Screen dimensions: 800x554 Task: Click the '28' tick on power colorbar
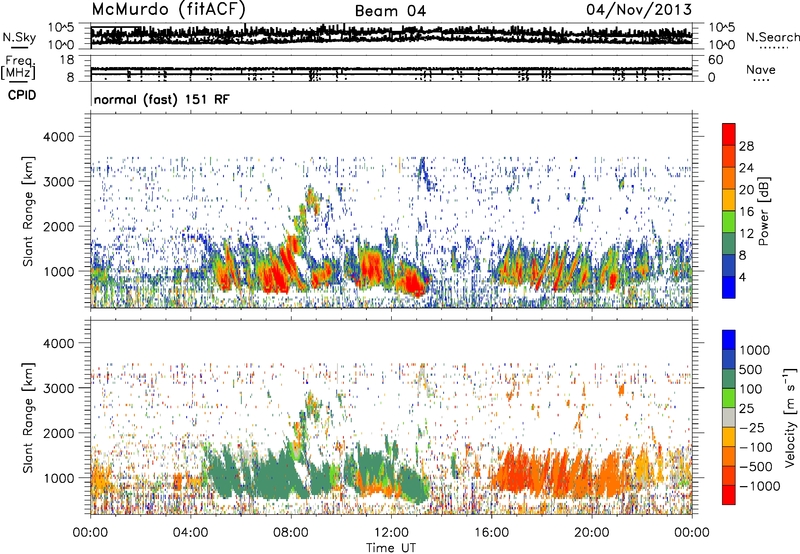(x=746, y=146)
